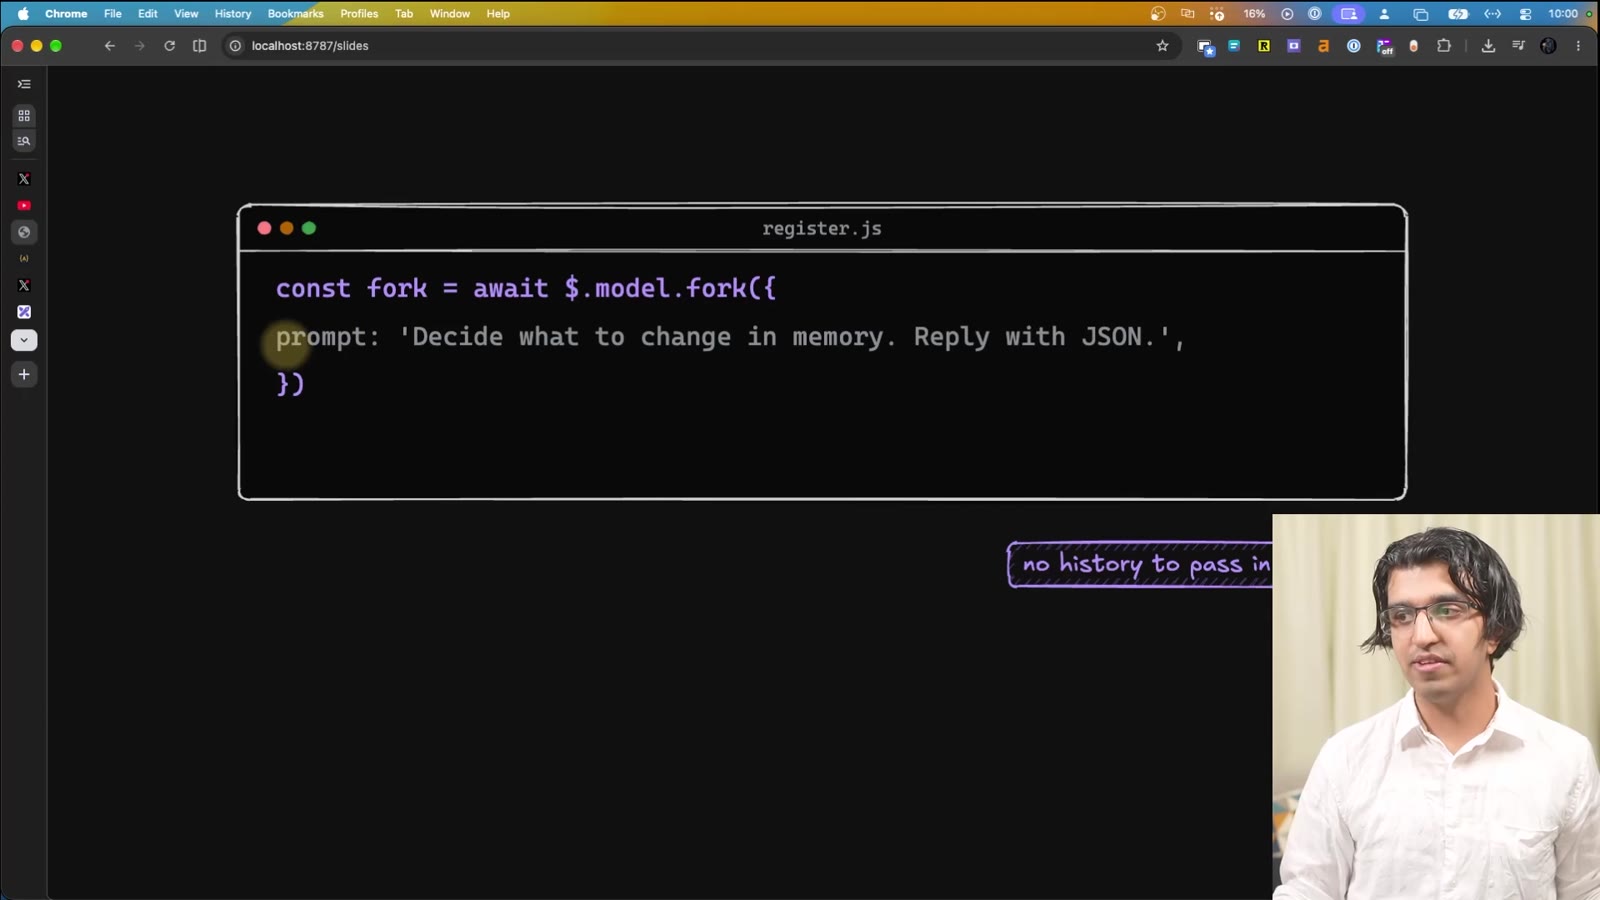Open the Extensions puzzle piece menu
The width and height of the screenshot is (1600, 900).
point(1444,46)
